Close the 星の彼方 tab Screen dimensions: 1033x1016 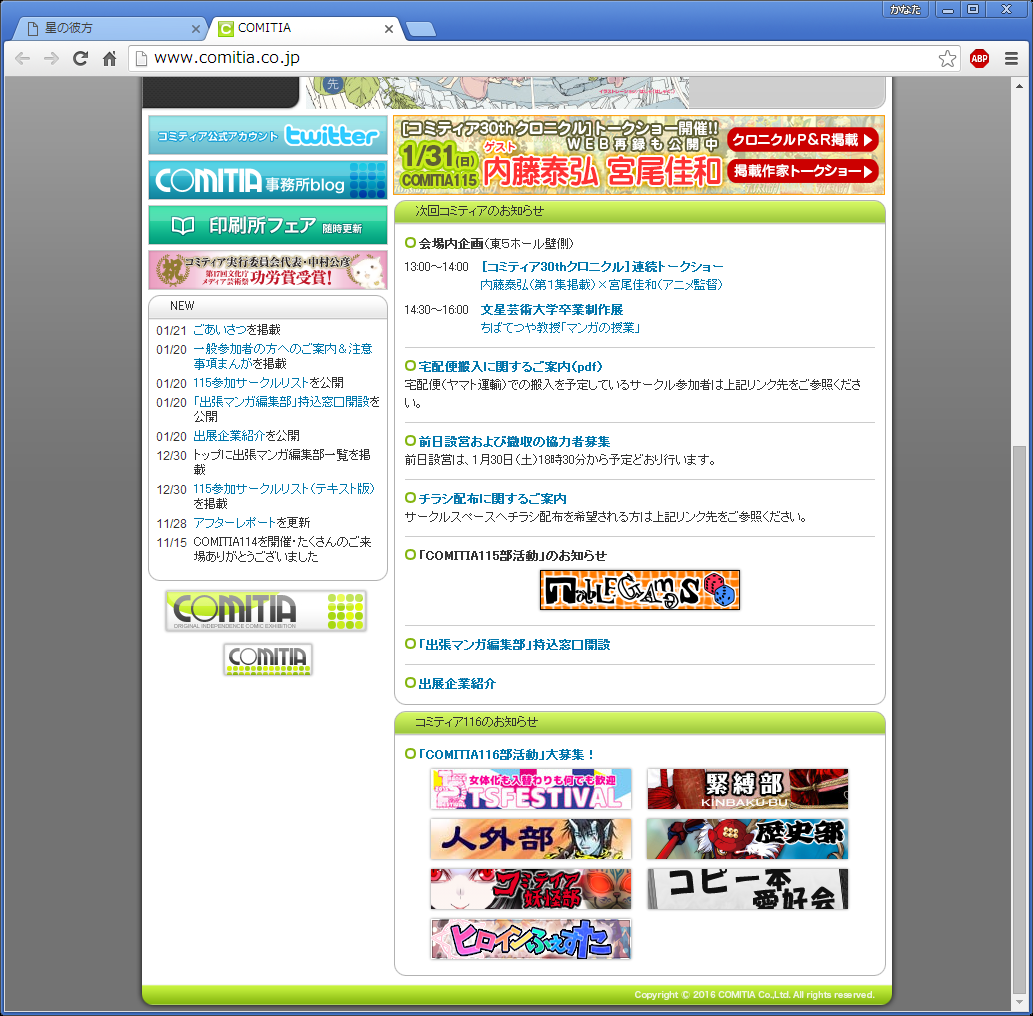pos(196,29)
